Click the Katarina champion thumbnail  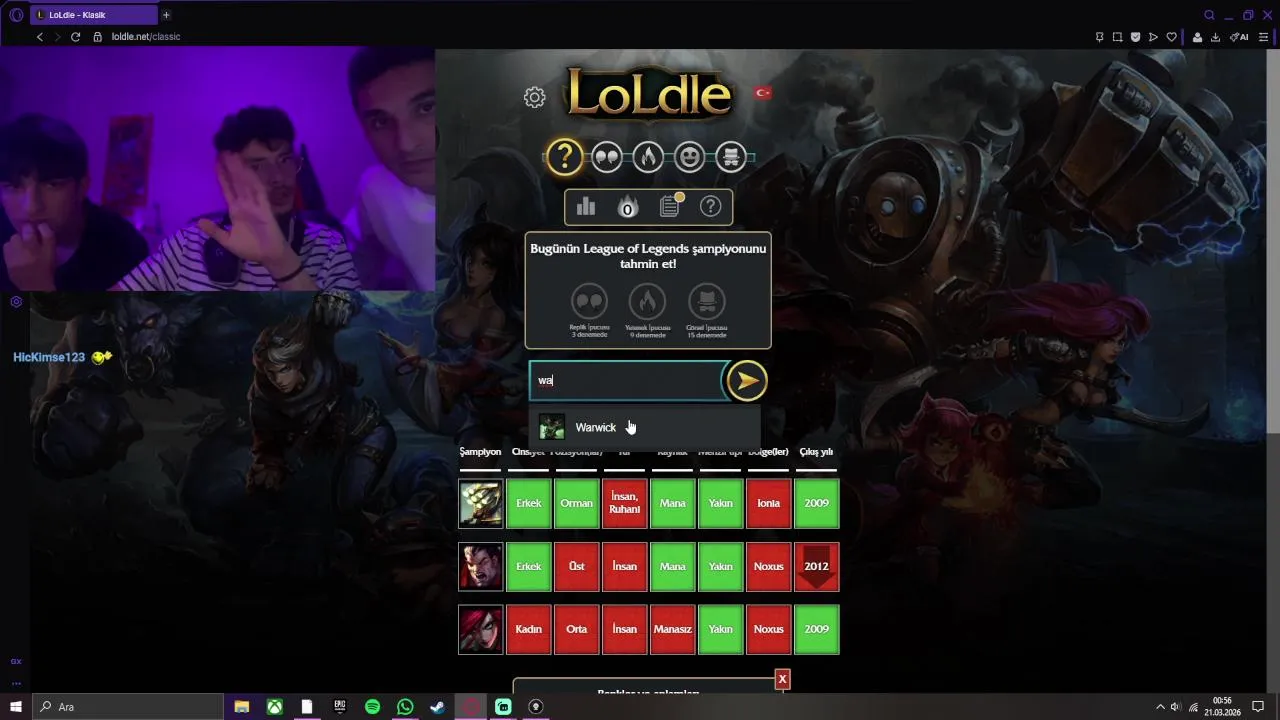[x=481, y=629]
